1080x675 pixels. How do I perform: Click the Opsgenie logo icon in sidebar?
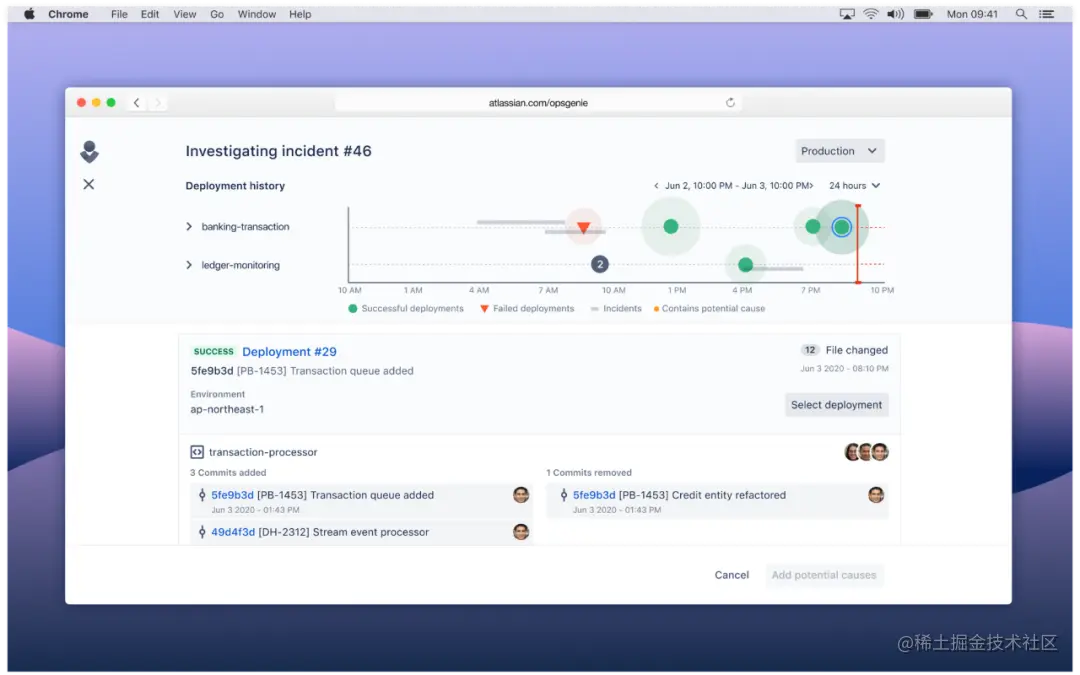coord(90,152)
